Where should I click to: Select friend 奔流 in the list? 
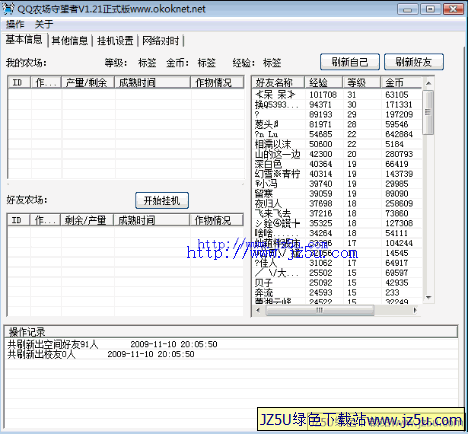337,293
